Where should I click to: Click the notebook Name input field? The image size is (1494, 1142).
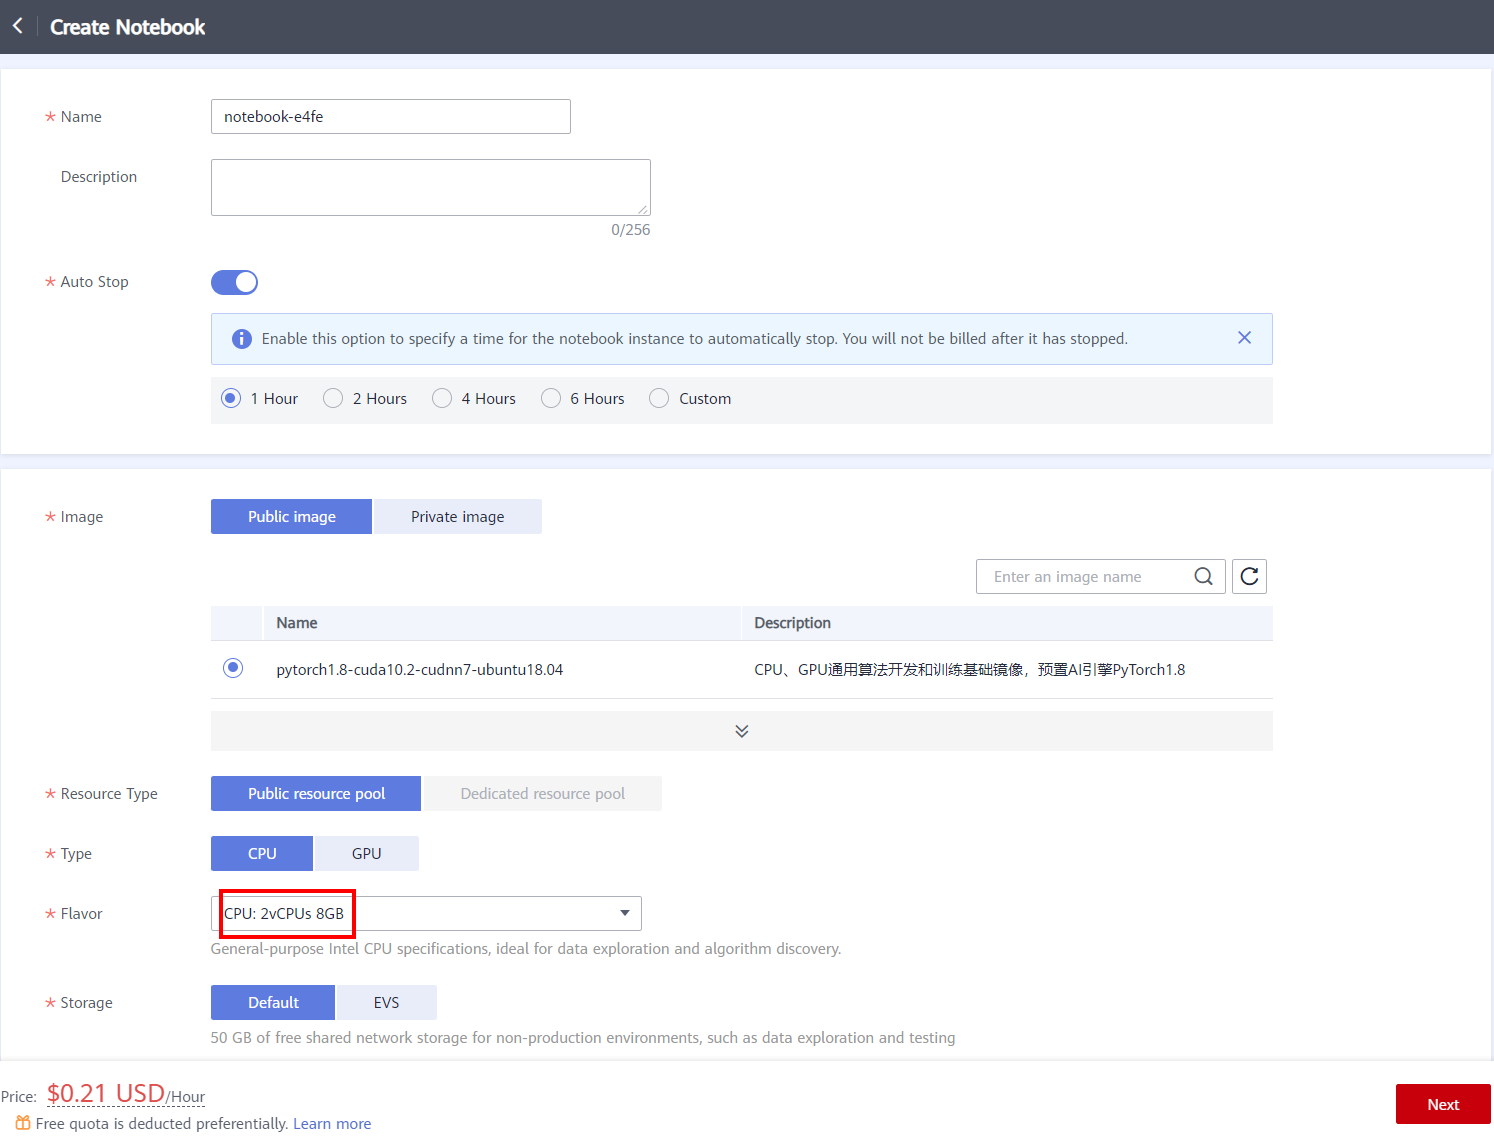390,117
